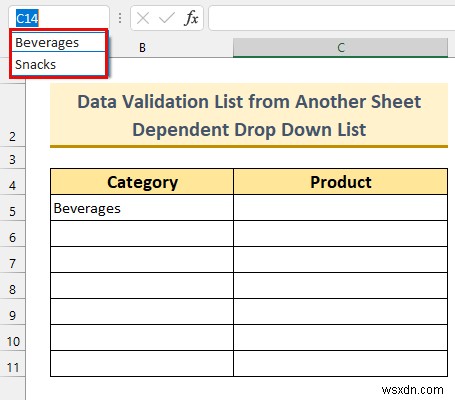Image resolution: width=455 pixels, height=400 pixels.
Task: Click the Cancel (X) formula bar icon
Action: (x=143, y=18)
